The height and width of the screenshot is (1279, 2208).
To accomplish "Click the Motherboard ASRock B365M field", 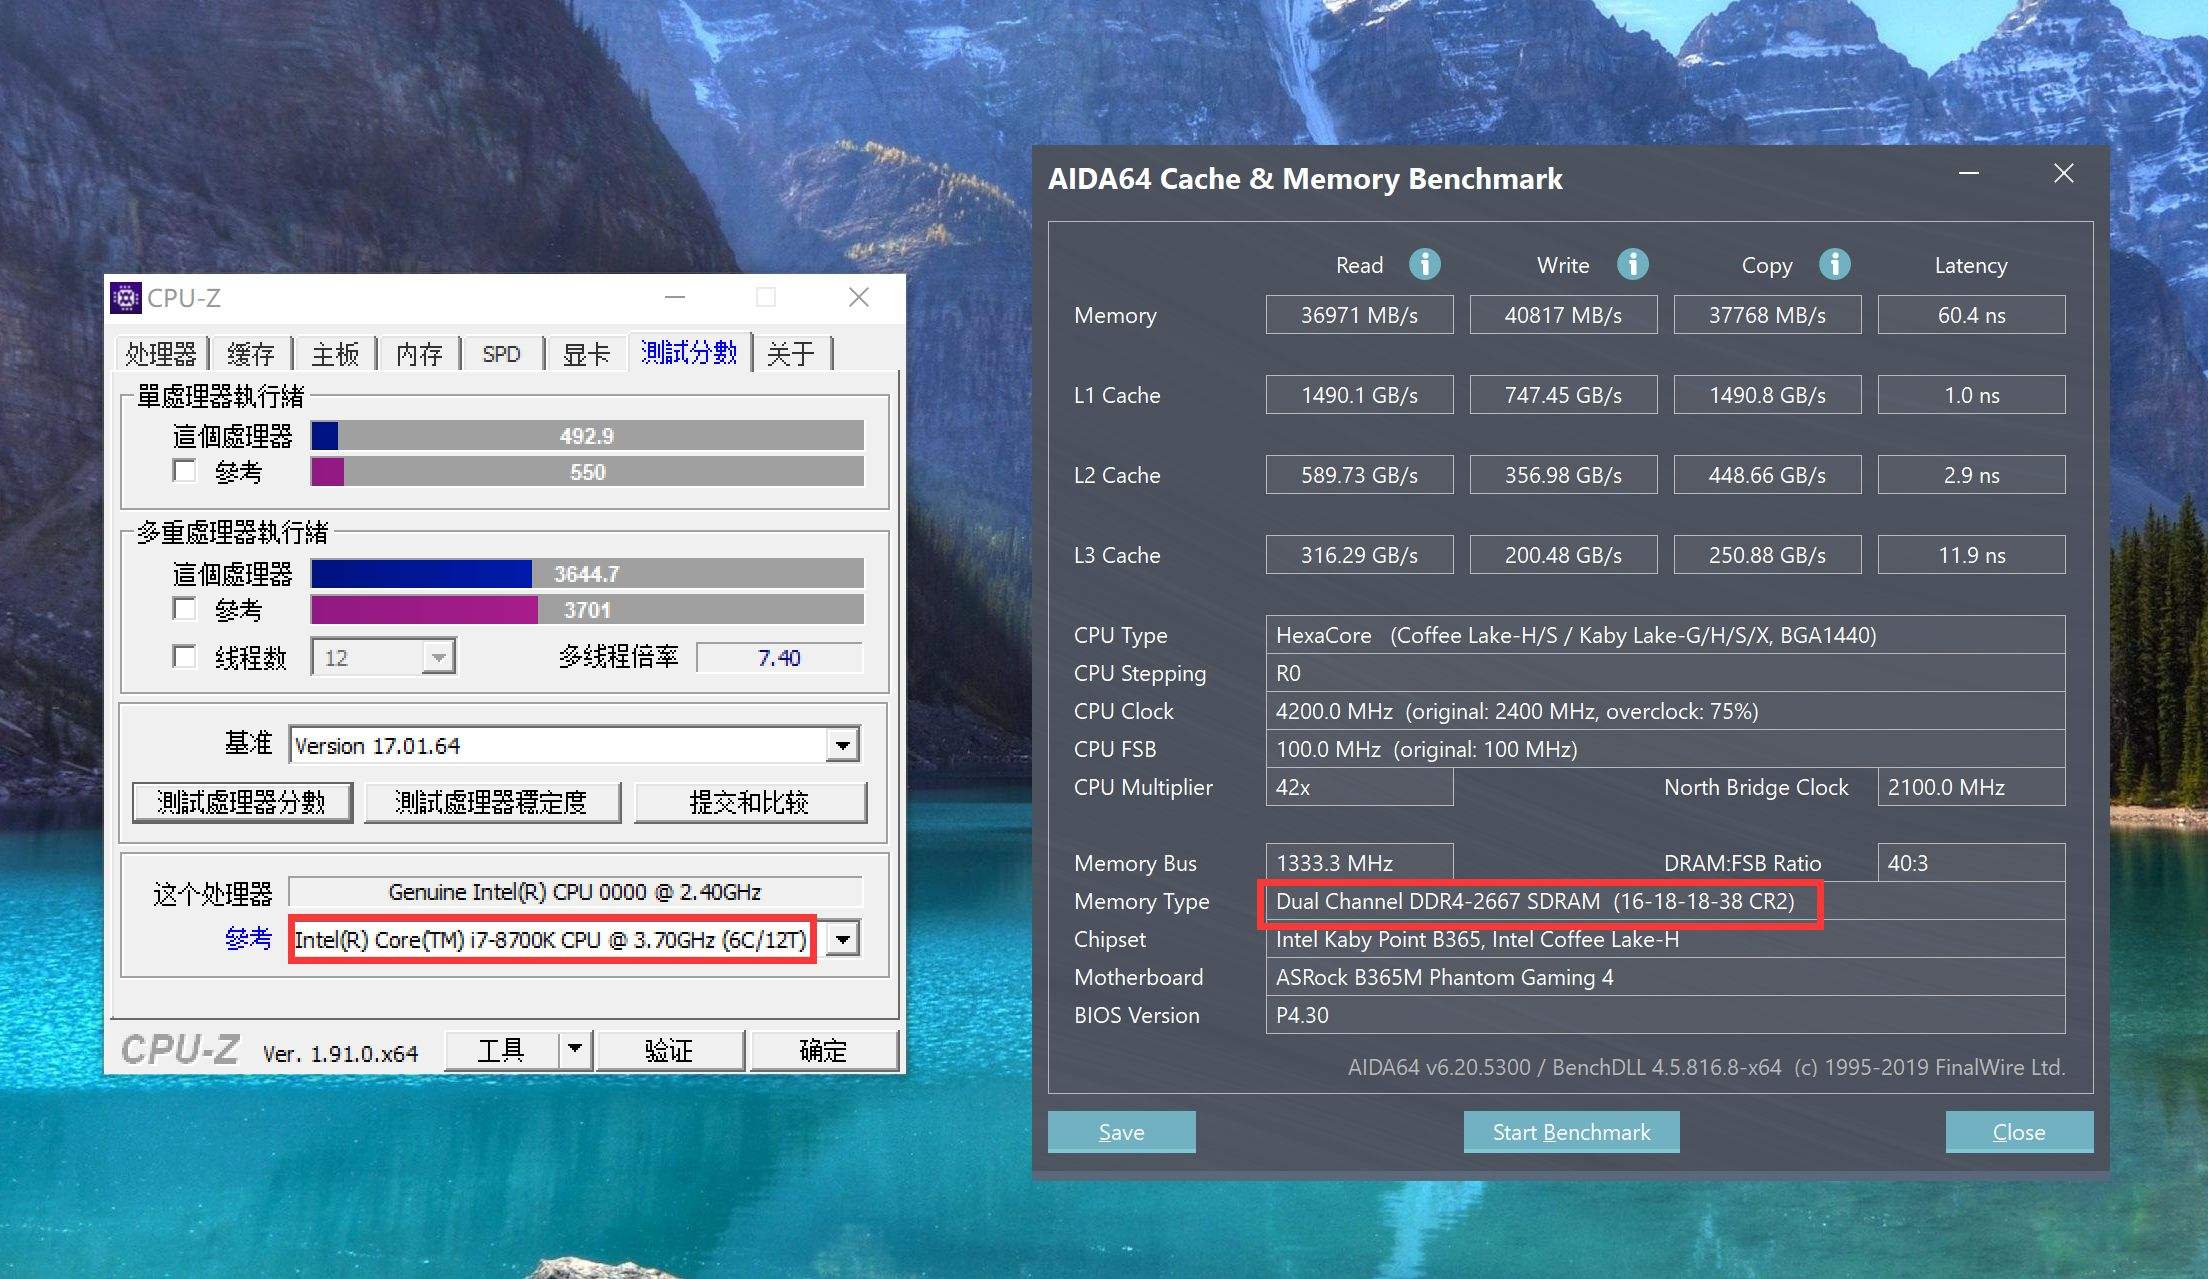I will pyautogui.click(x=1665, y=977).
